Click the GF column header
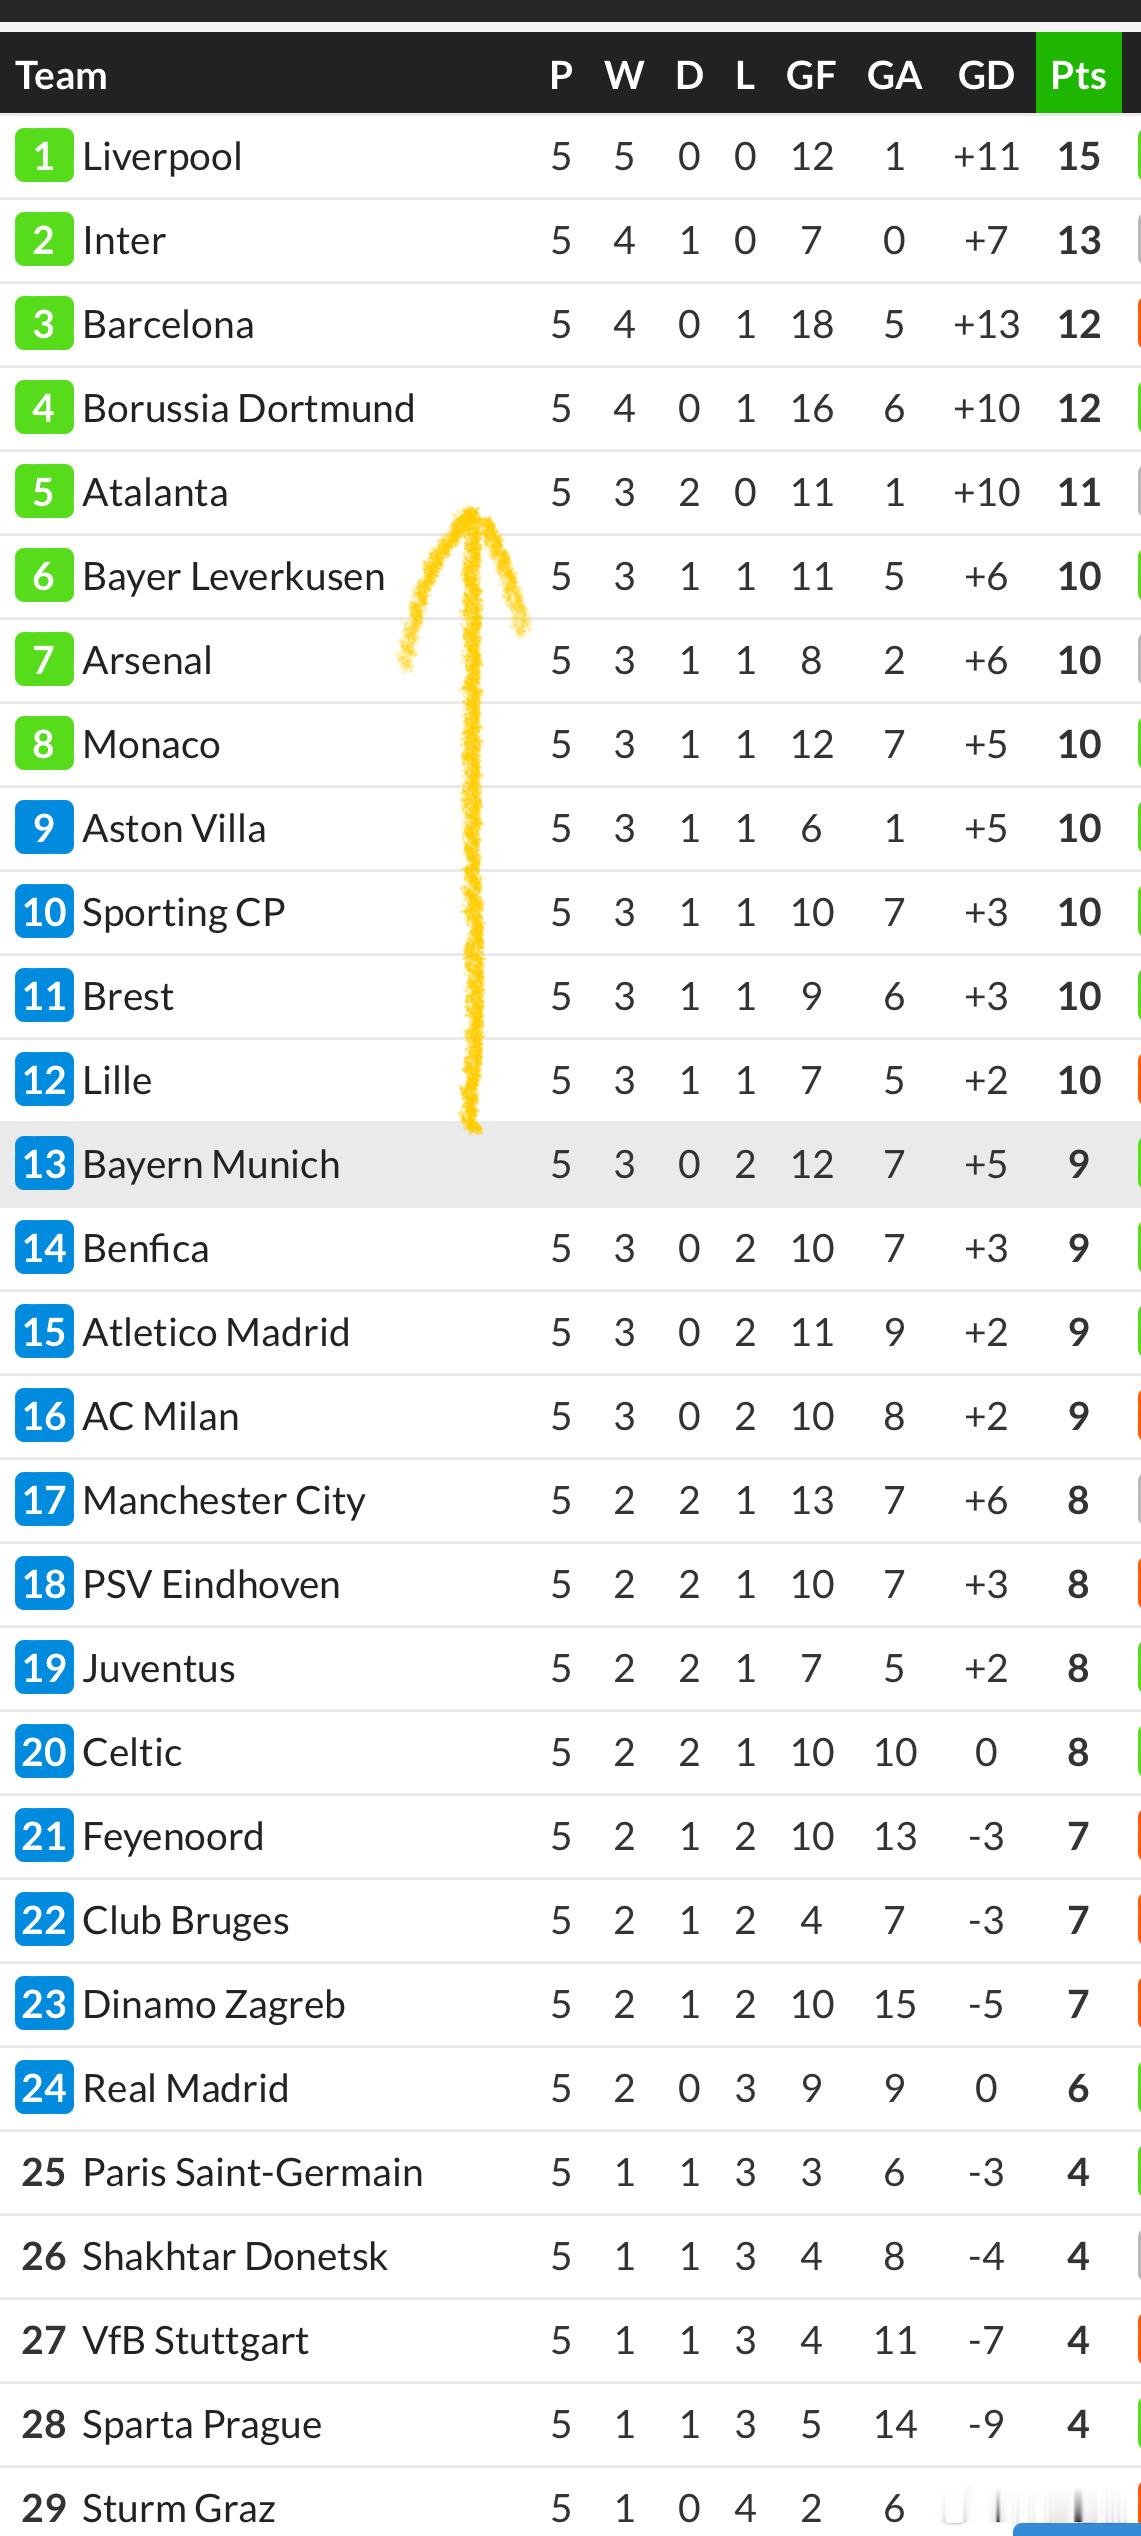1141x2536 pixels. point(810,75)
